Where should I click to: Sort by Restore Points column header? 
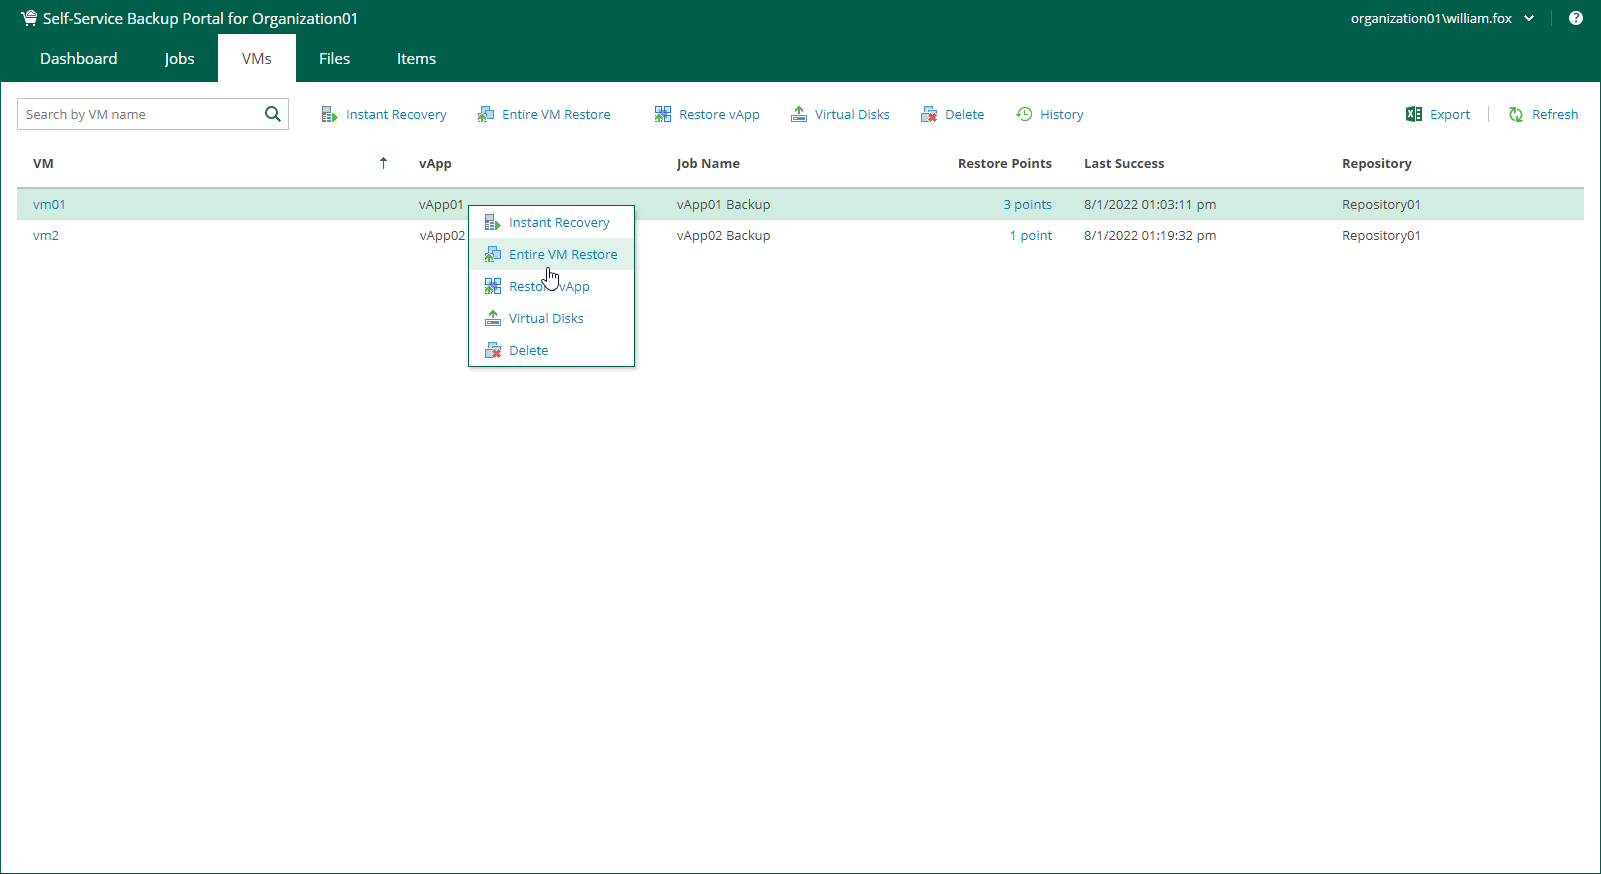click(1004, 163)
